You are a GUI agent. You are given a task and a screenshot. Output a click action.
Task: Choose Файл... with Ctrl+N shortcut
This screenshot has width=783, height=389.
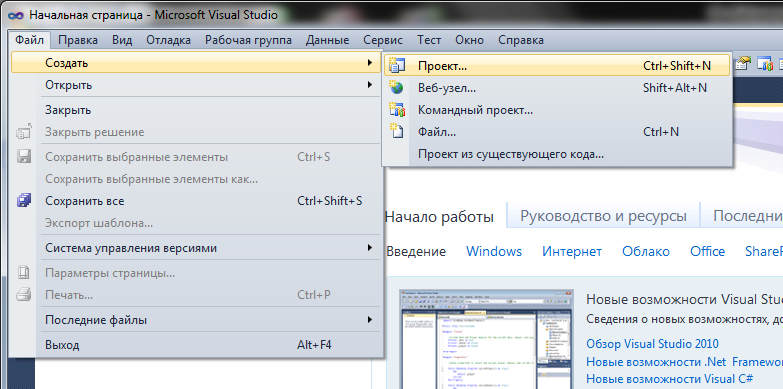[557, 132]
